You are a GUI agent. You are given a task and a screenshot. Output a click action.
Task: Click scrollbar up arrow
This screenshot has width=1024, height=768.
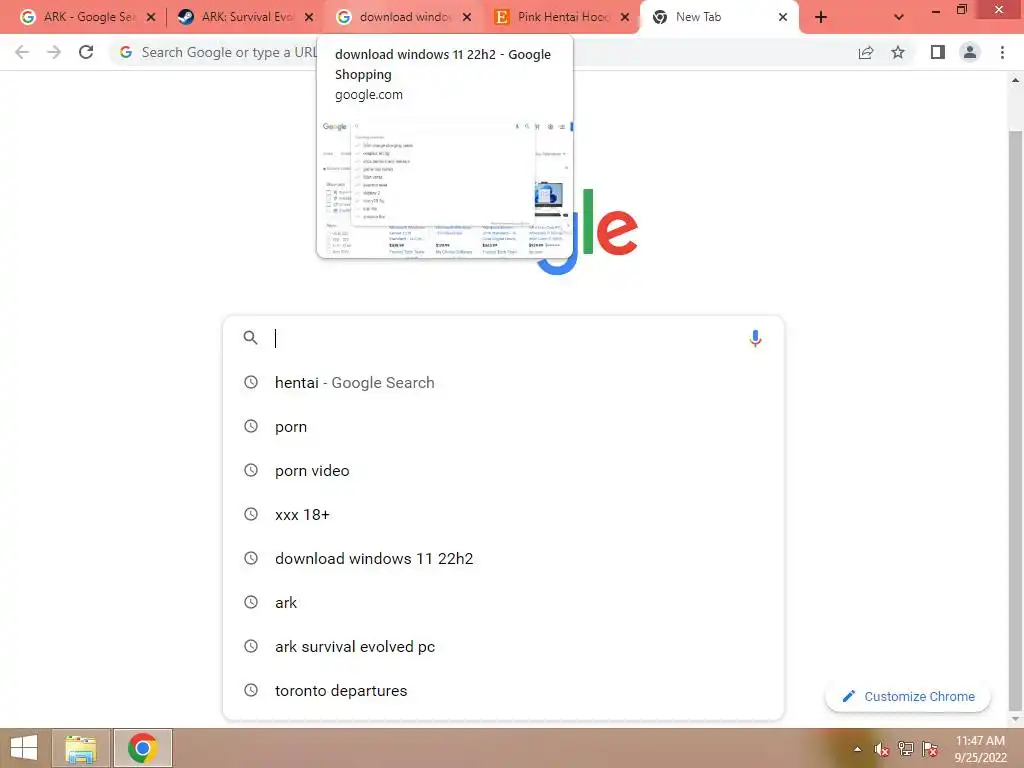(x=1015, y=80)
